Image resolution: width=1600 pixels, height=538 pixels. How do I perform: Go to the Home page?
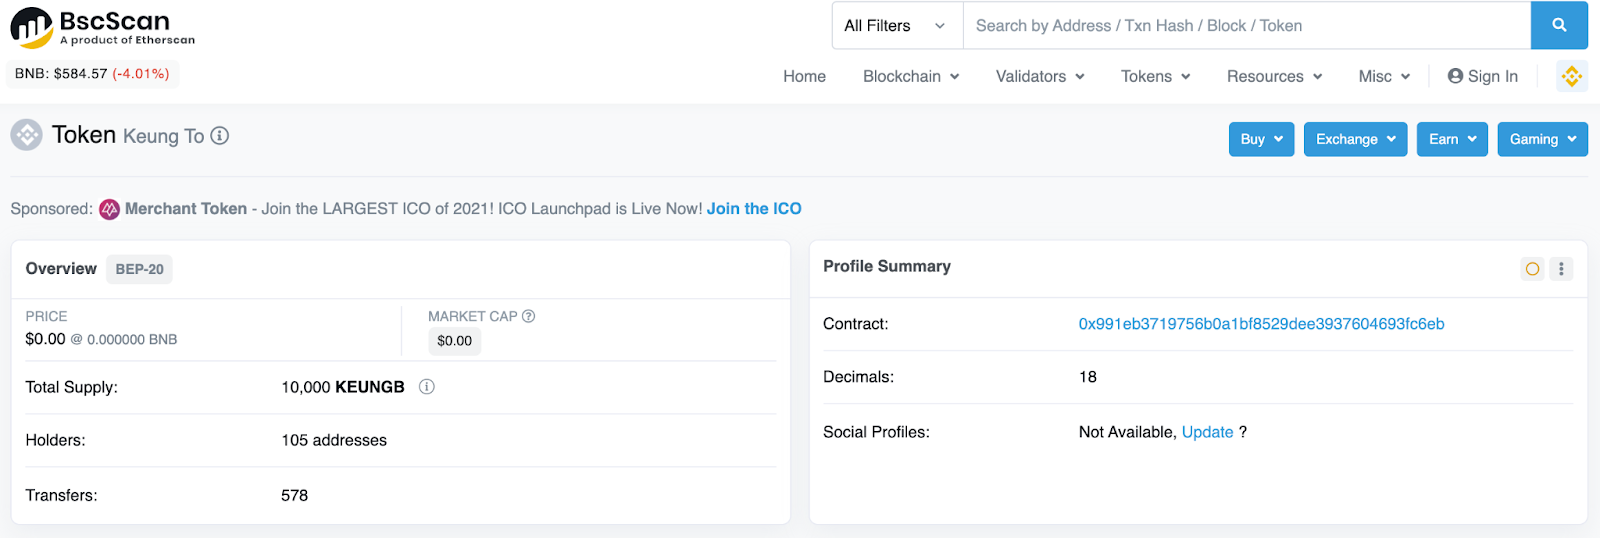[x=805, y=76]
